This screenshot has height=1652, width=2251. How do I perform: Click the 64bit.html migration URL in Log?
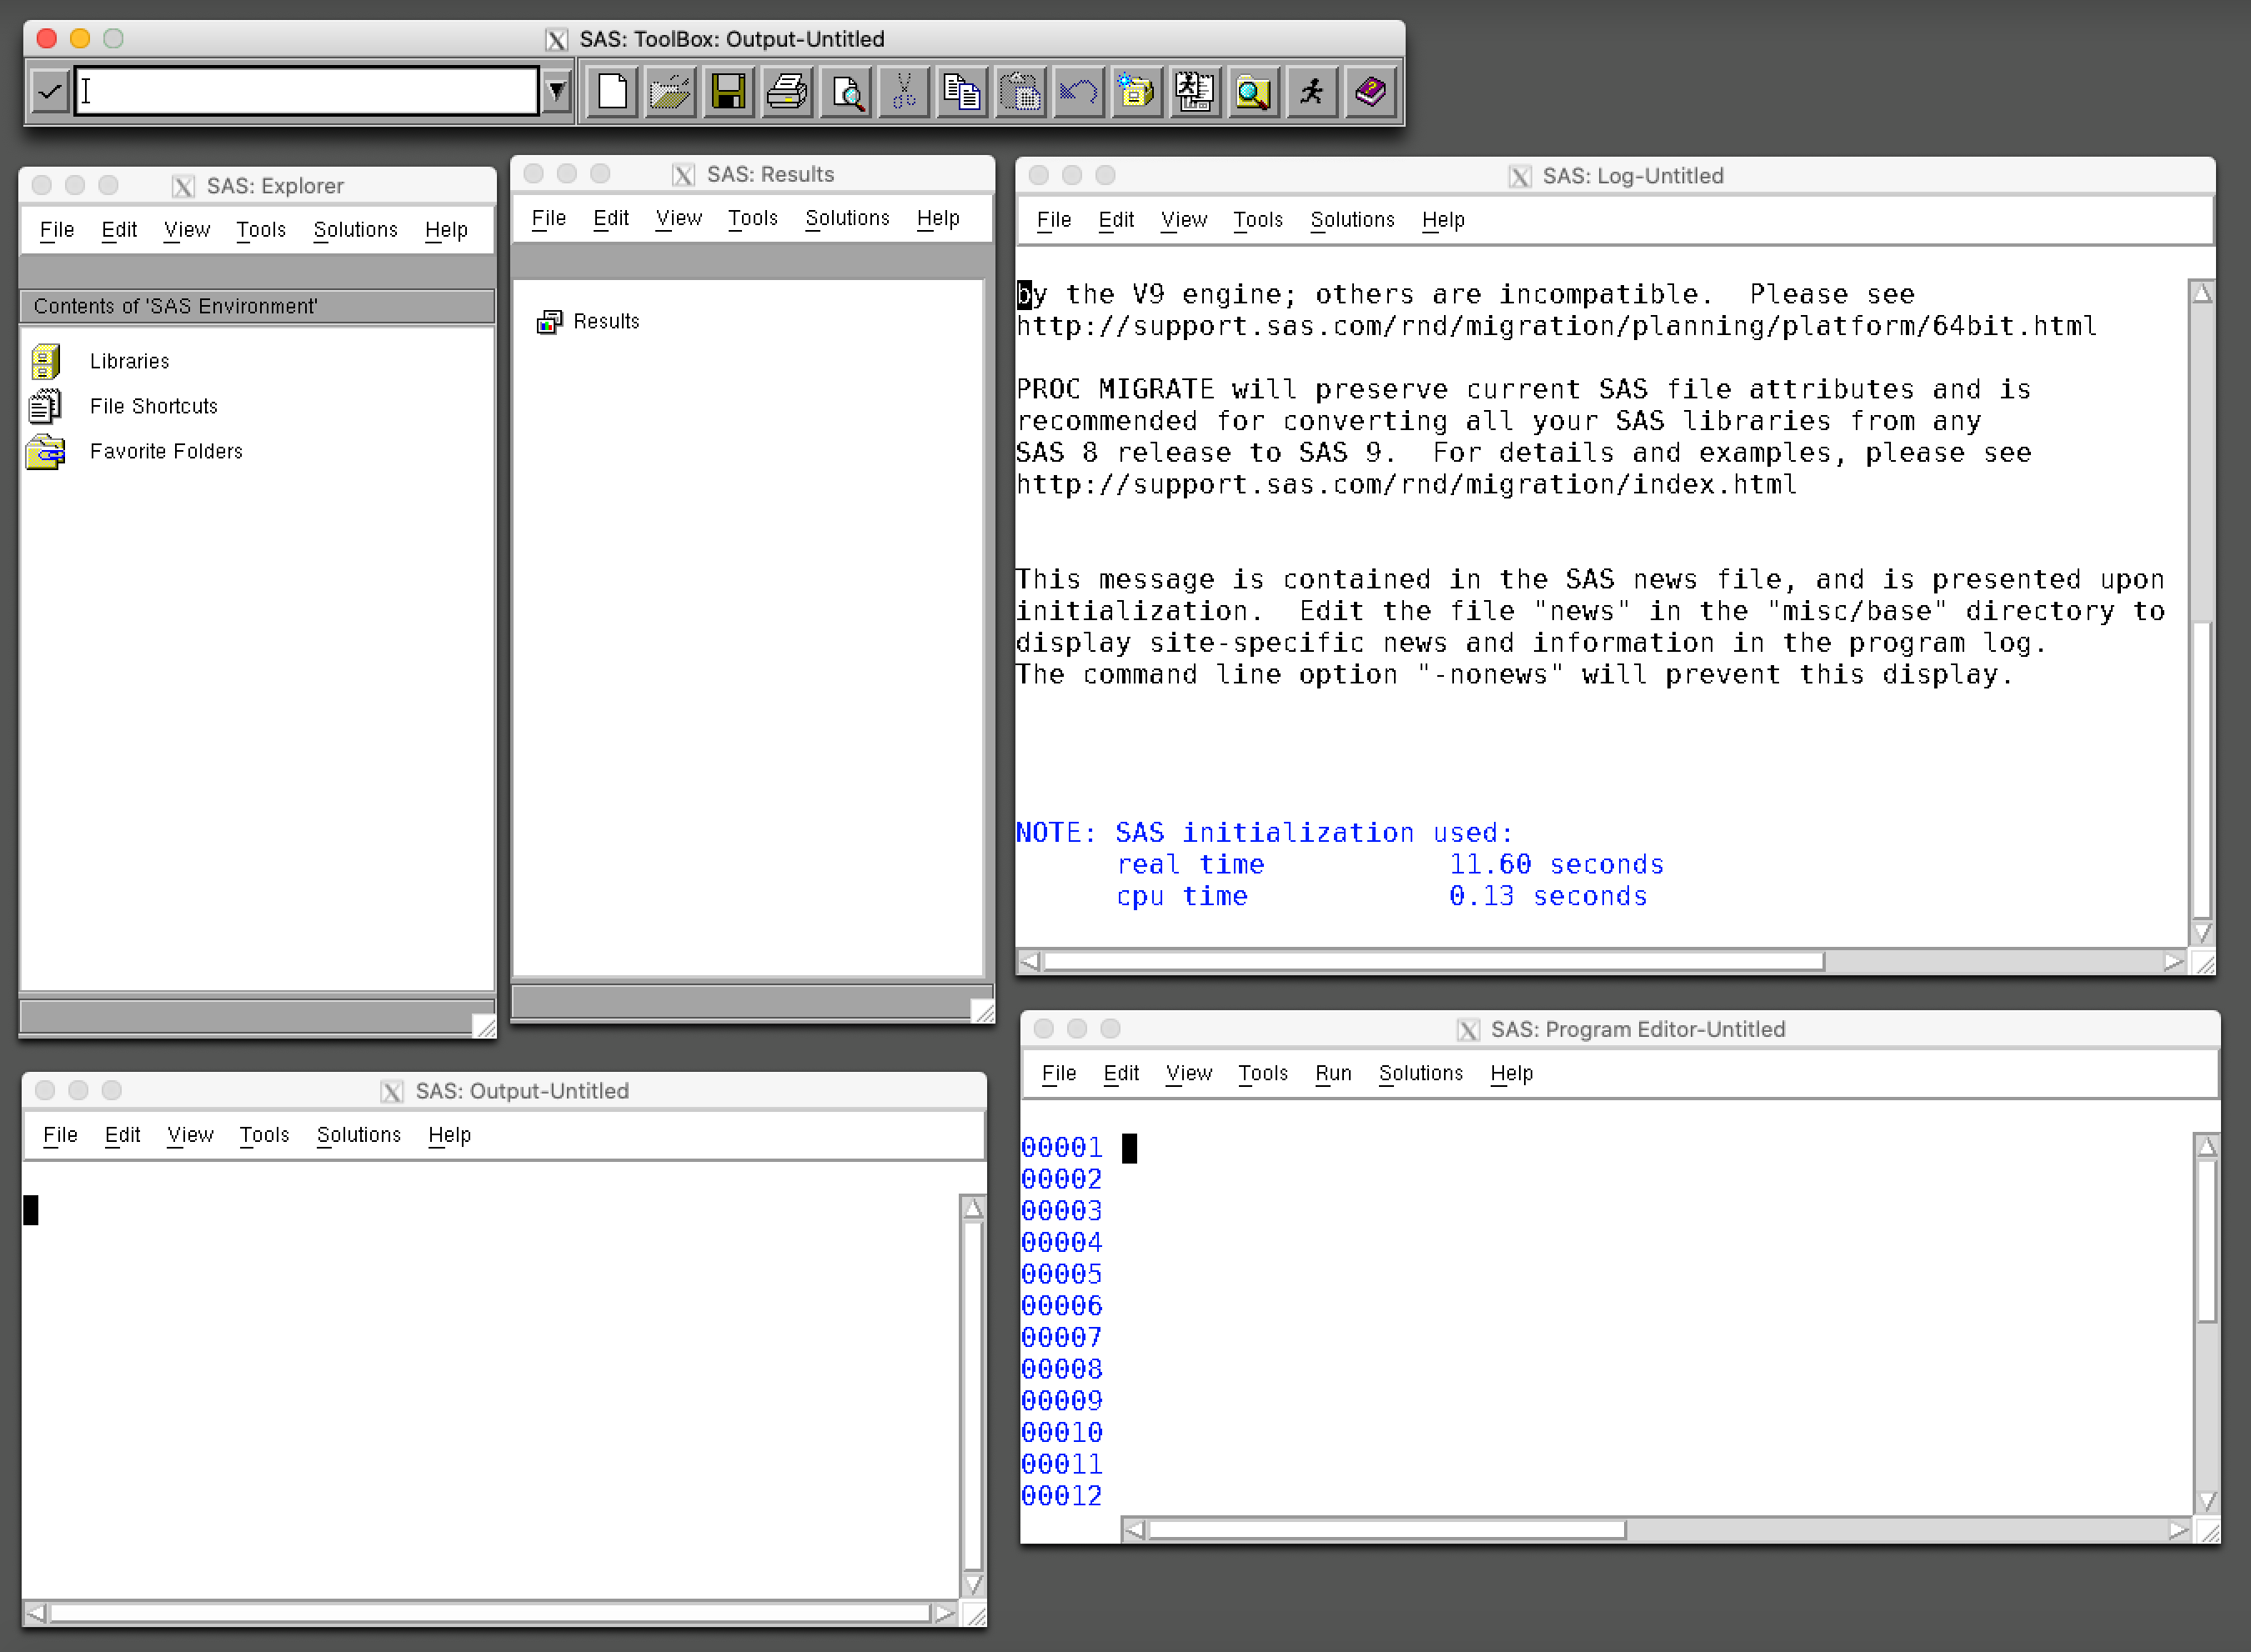(1556, 326)
